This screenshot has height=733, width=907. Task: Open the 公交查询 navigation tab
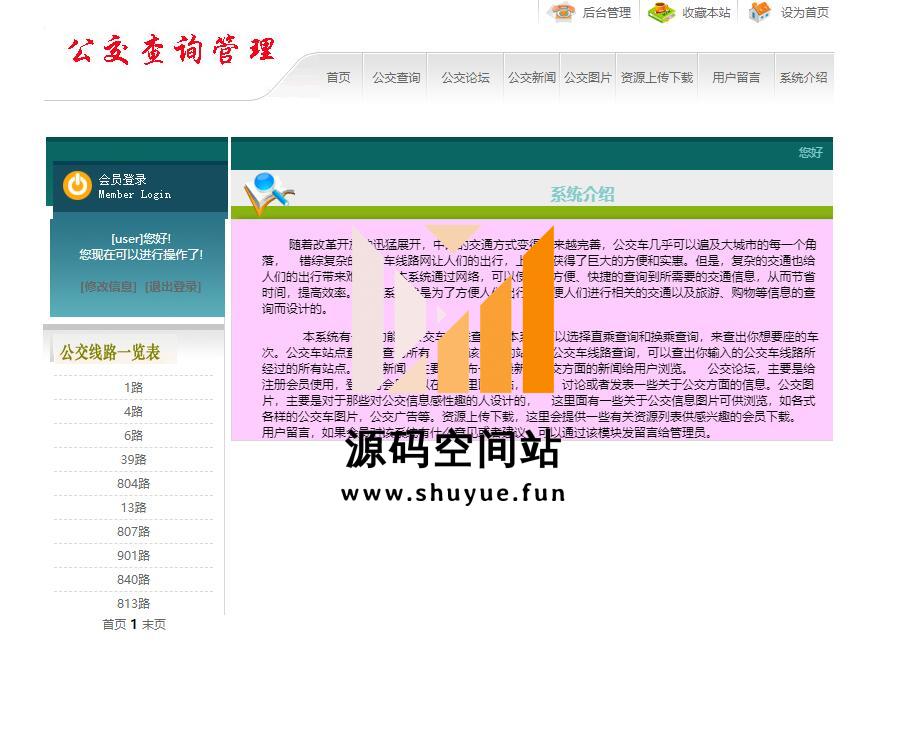[396, 78]
